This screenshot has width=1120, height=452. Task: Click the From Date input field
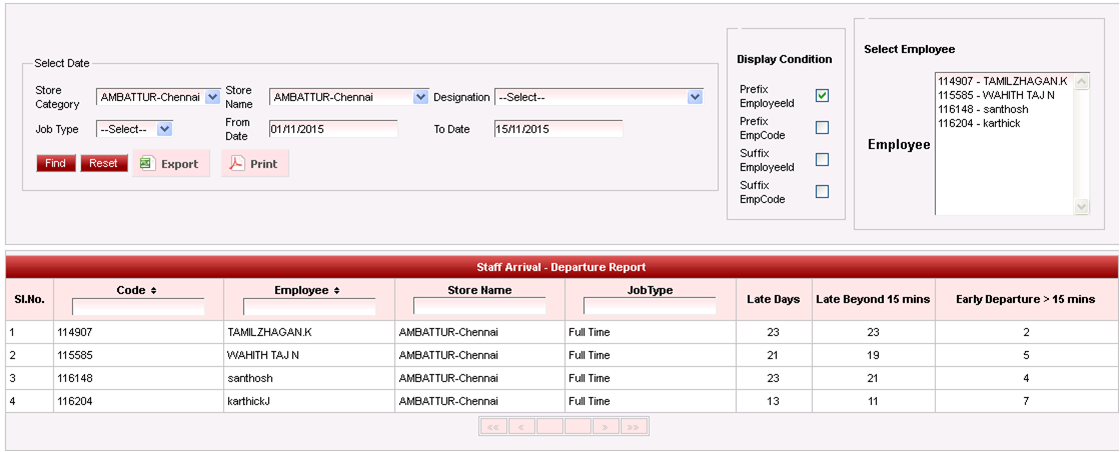333,129
